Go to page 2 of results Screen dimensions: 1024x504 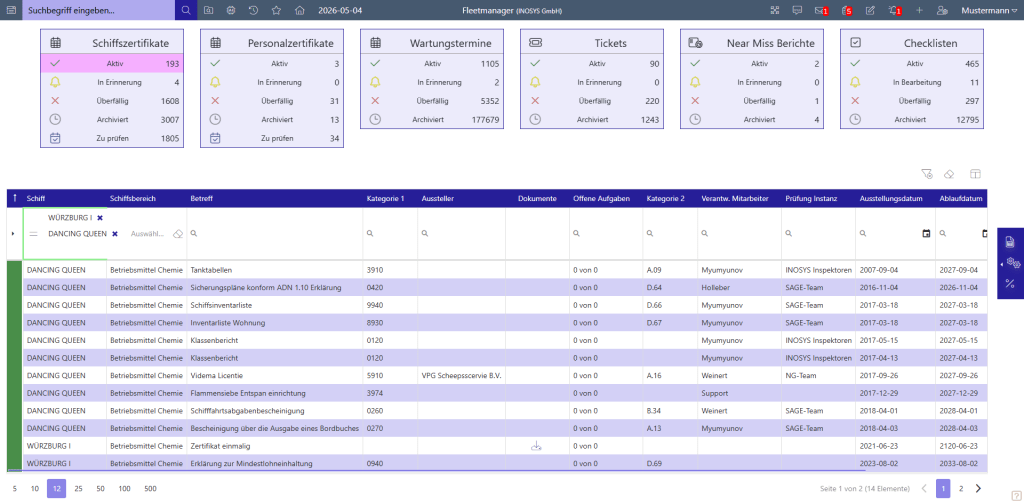pos(961,488)
